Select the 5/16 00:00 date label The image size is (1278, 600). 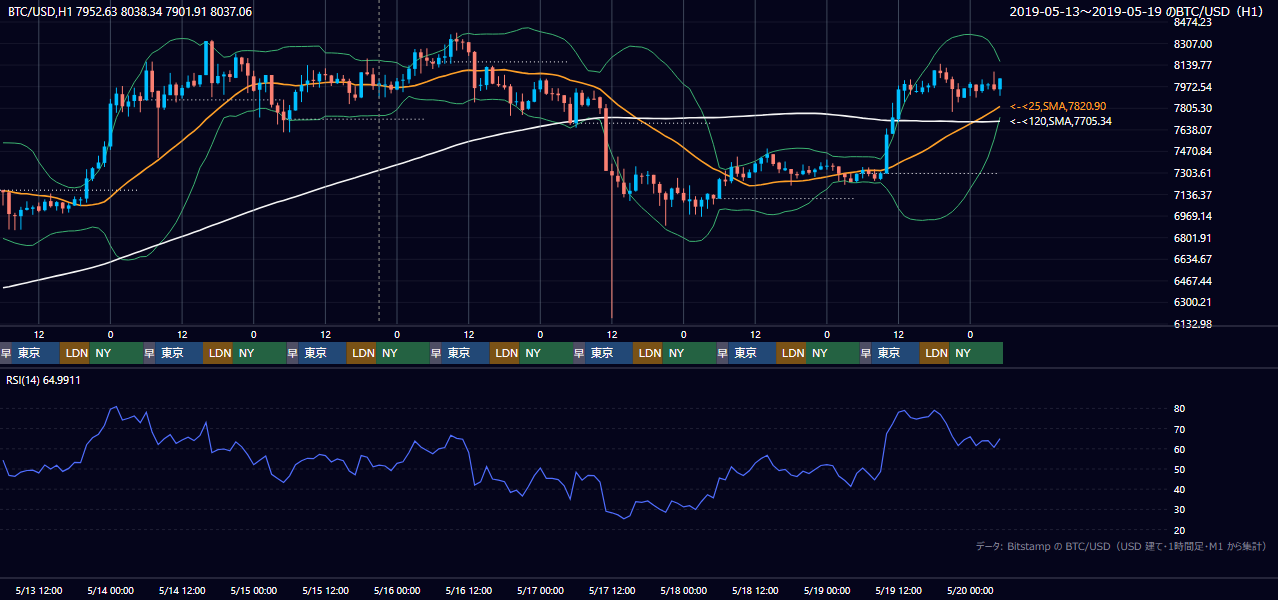(397, 591)
